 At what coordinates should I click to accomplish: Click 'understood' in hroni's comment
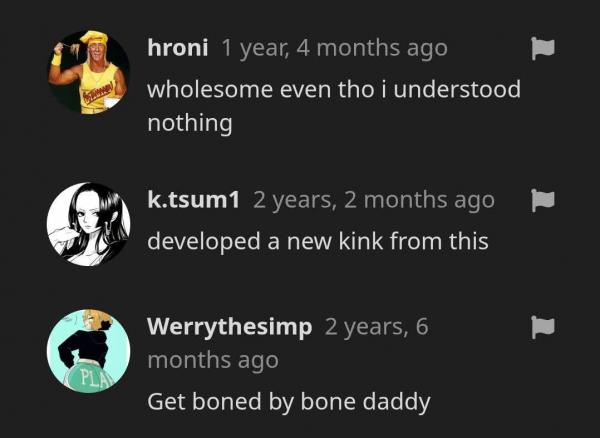point(457,90)
